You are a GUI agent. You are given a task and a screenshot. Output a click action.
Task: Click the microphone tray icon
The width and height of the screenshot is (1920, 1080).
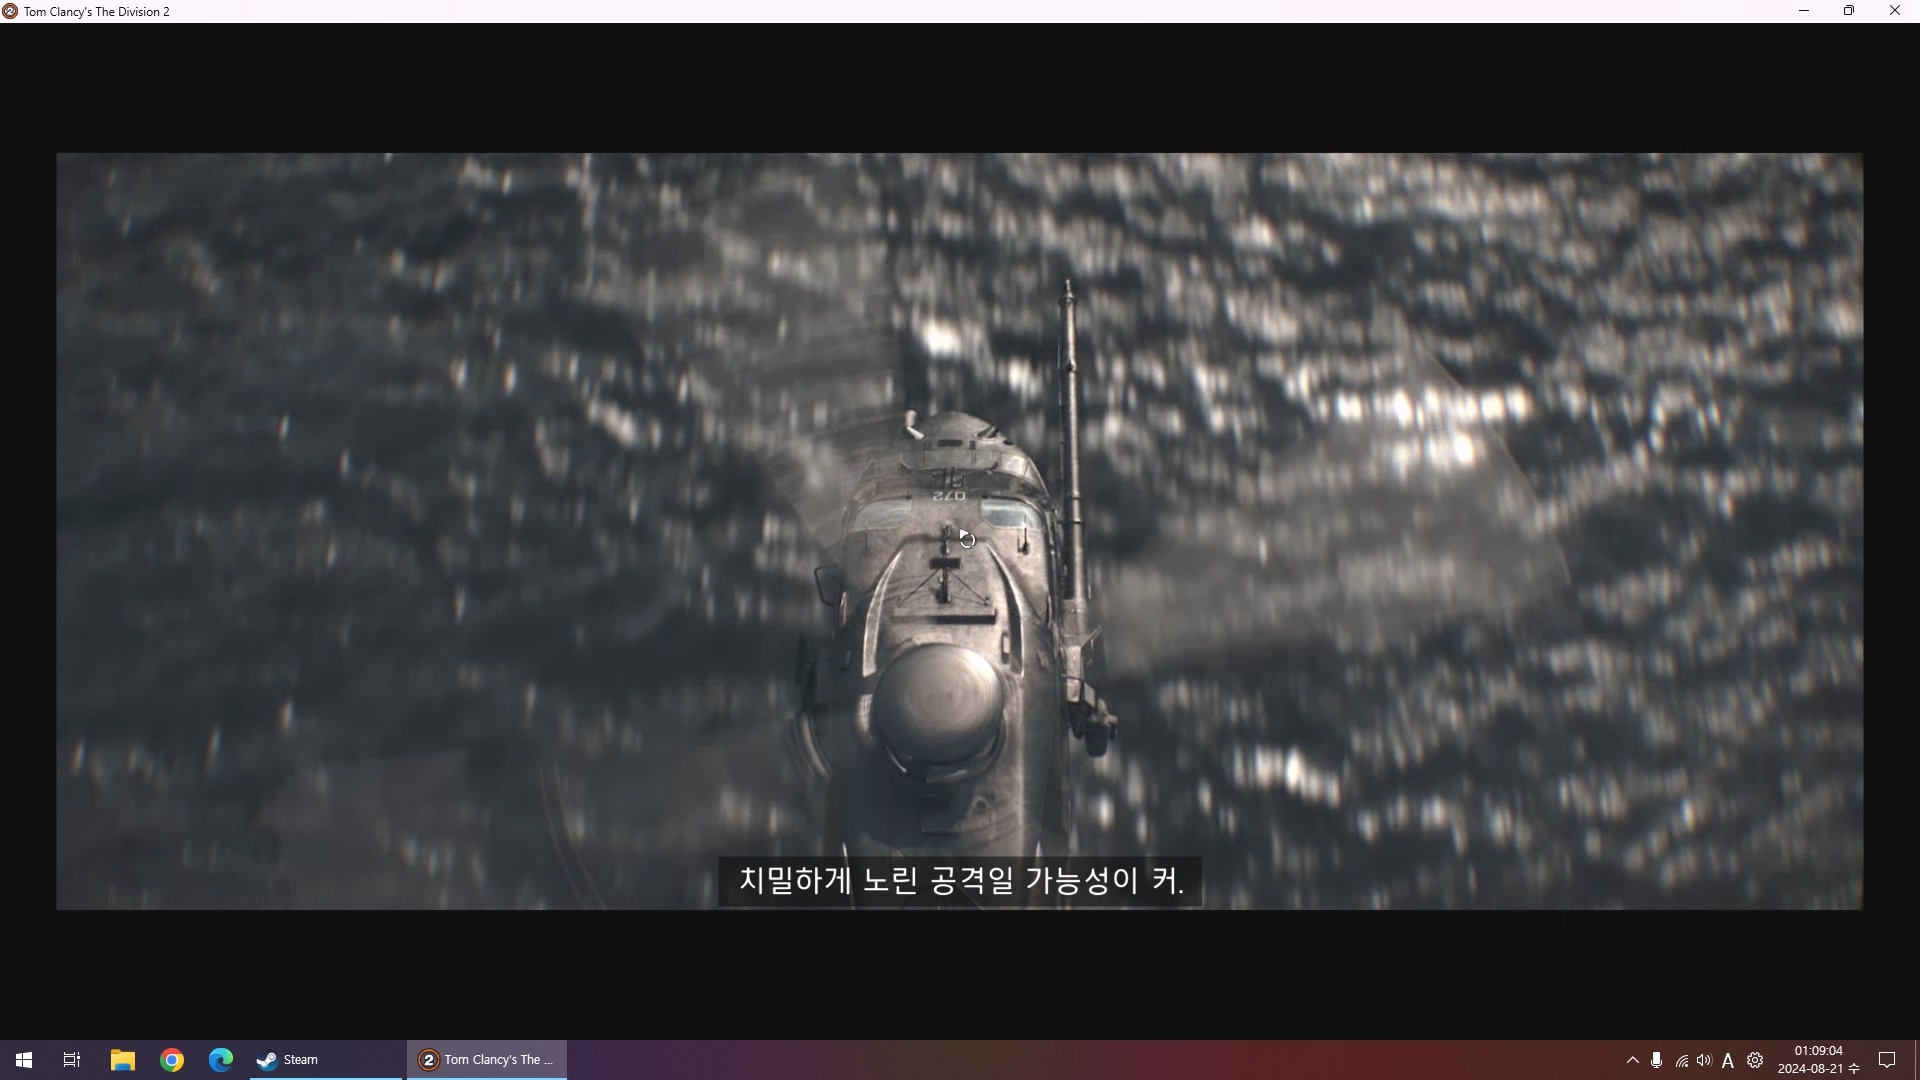point(1657,1060)
